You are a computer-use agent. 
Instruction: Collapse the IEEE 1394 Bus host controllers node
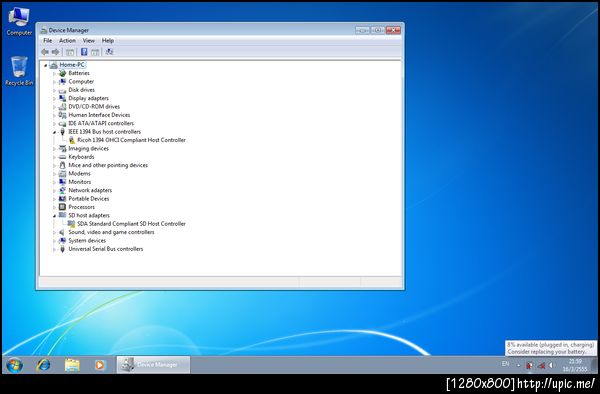tap(54, 132)
